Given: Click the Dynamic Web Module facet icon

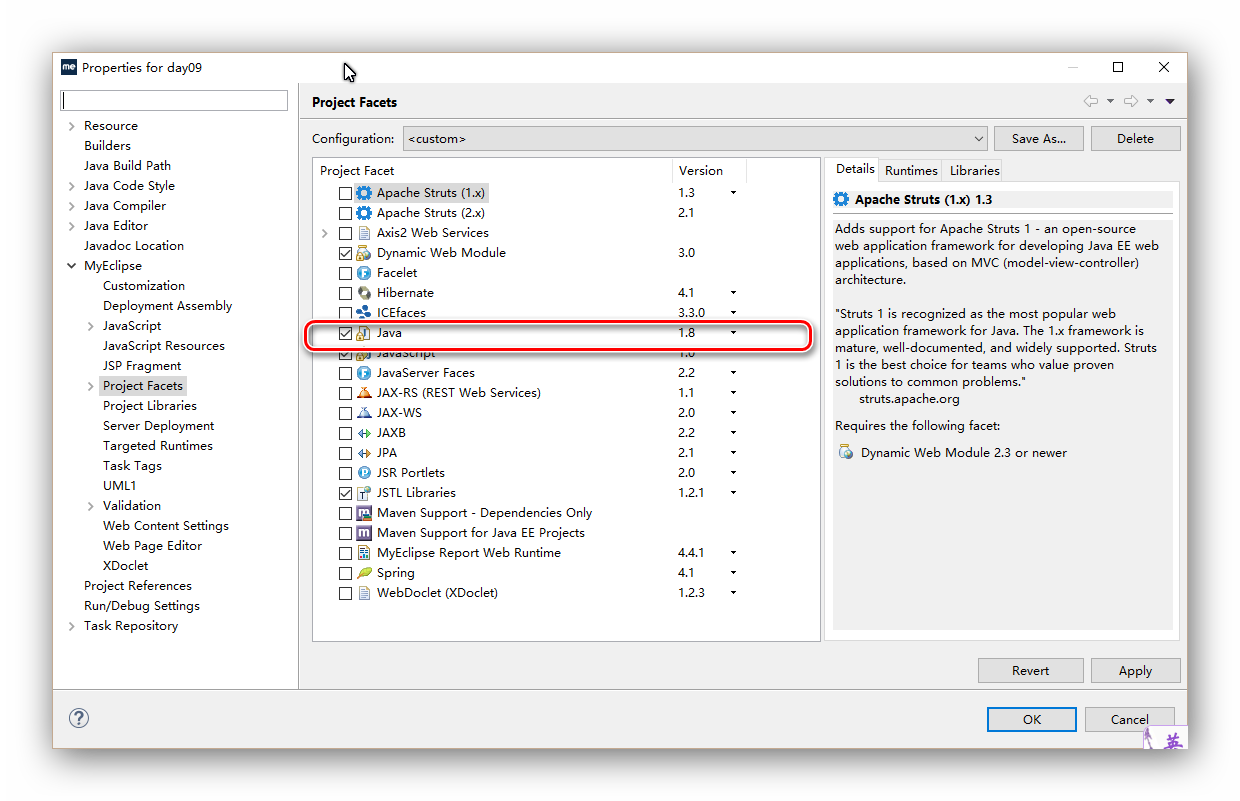Looking at the screenshot, I should pos(364,253).
